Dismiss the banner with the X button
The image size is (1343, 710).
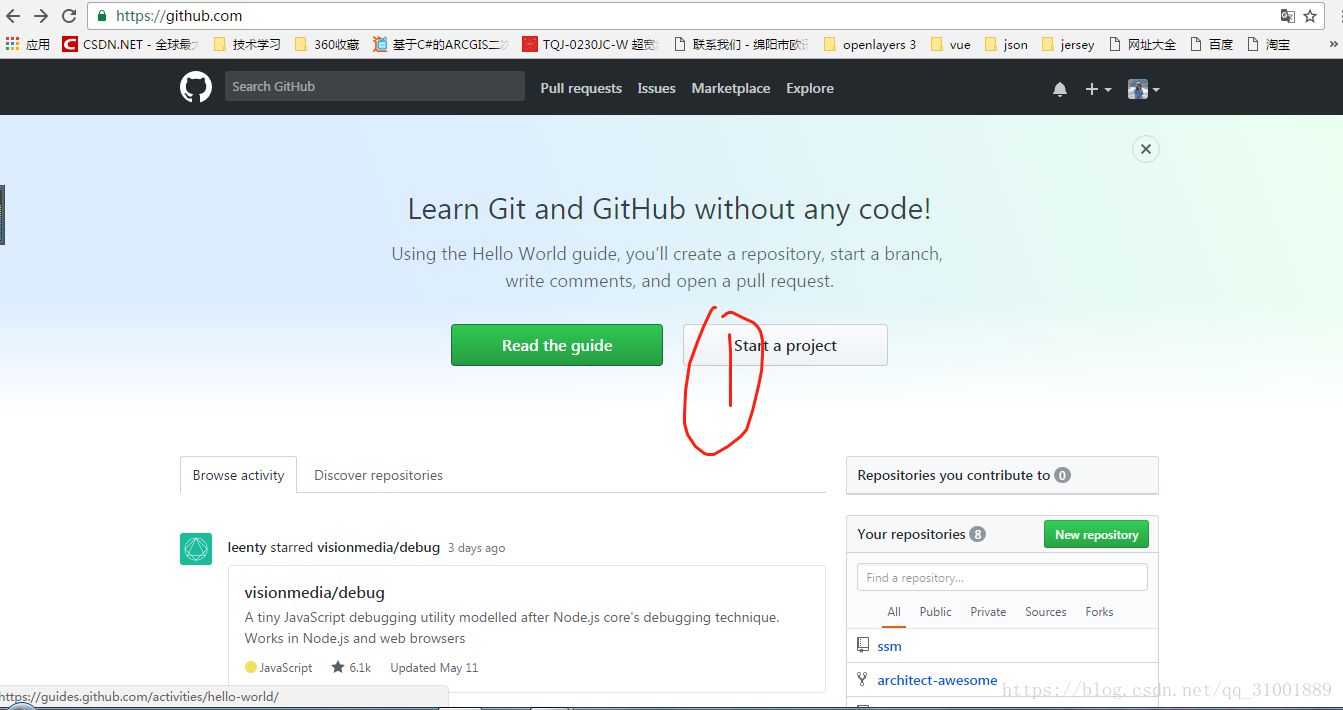pyautogui.click(x=1146, y=149)
